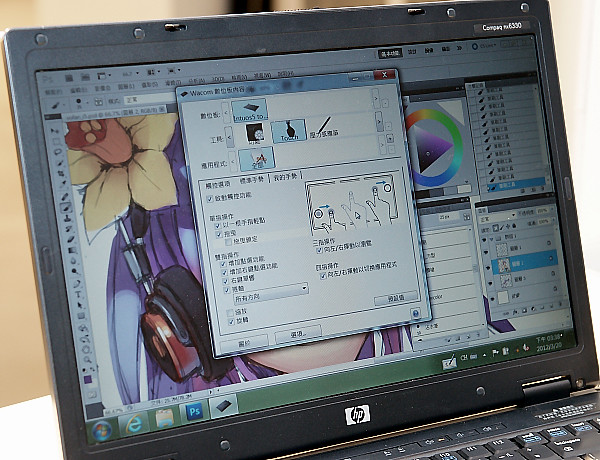Screen dimensions: 600x460
Task: Toggle the Brush panel icon in options bar
Action: click(98, 102)
